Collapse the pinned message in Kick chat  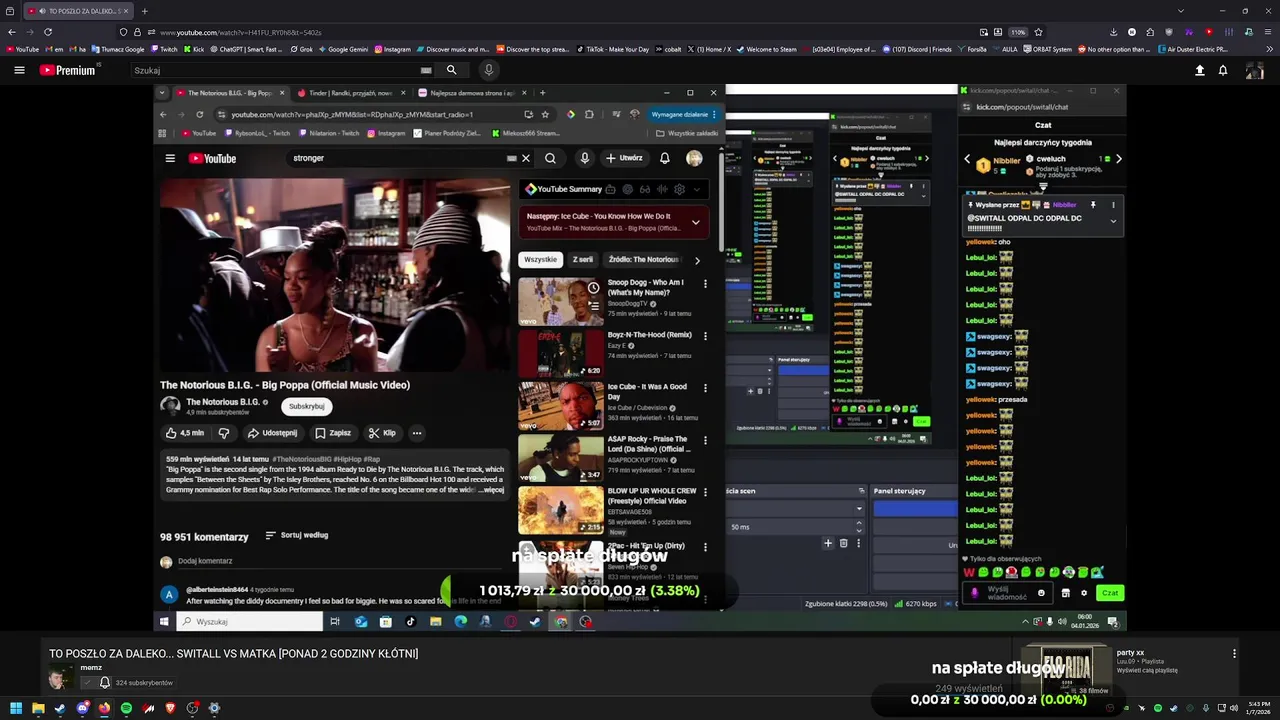point(1113,221)
